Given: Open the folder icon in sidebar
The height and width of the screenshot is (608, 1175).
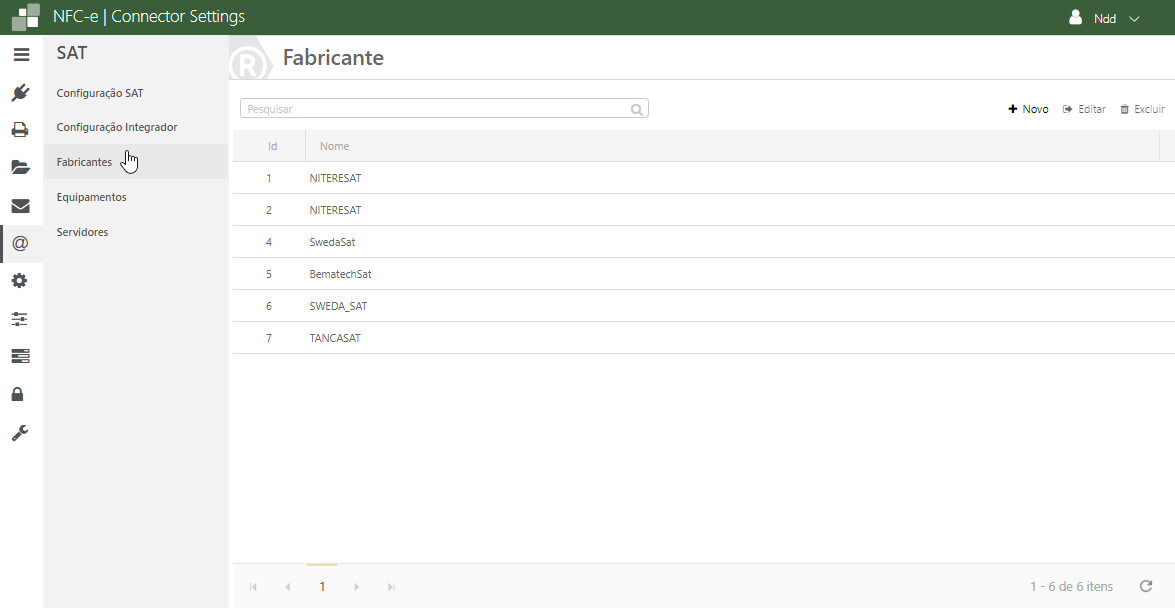Looking at the screenshot, I should point(20,167).
